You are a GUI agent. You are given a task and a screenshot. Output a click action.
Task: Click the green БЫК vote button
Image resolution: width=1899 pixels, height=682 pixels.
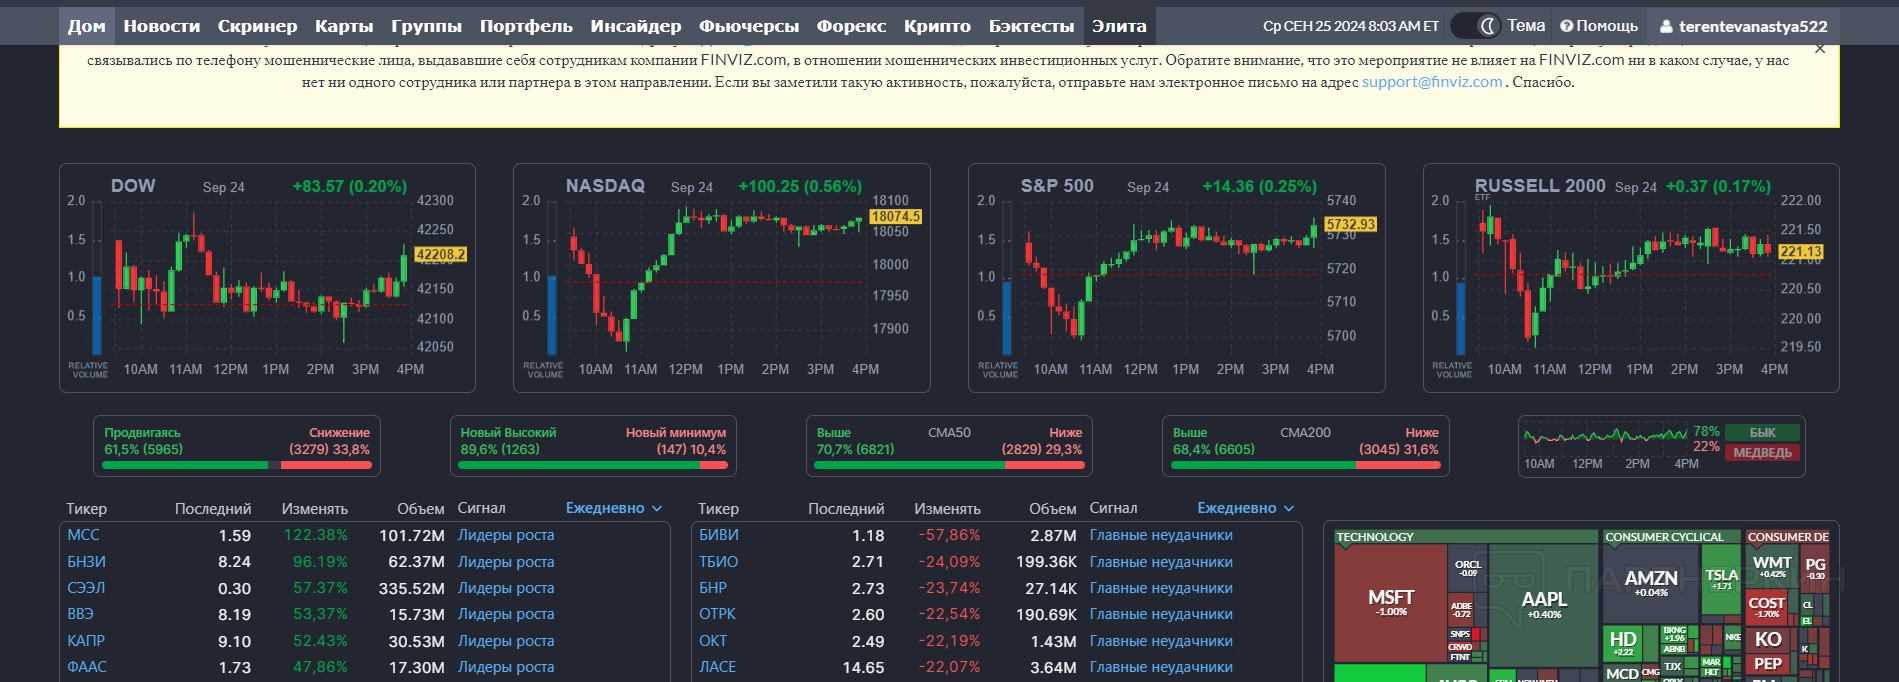(1762, 433)
